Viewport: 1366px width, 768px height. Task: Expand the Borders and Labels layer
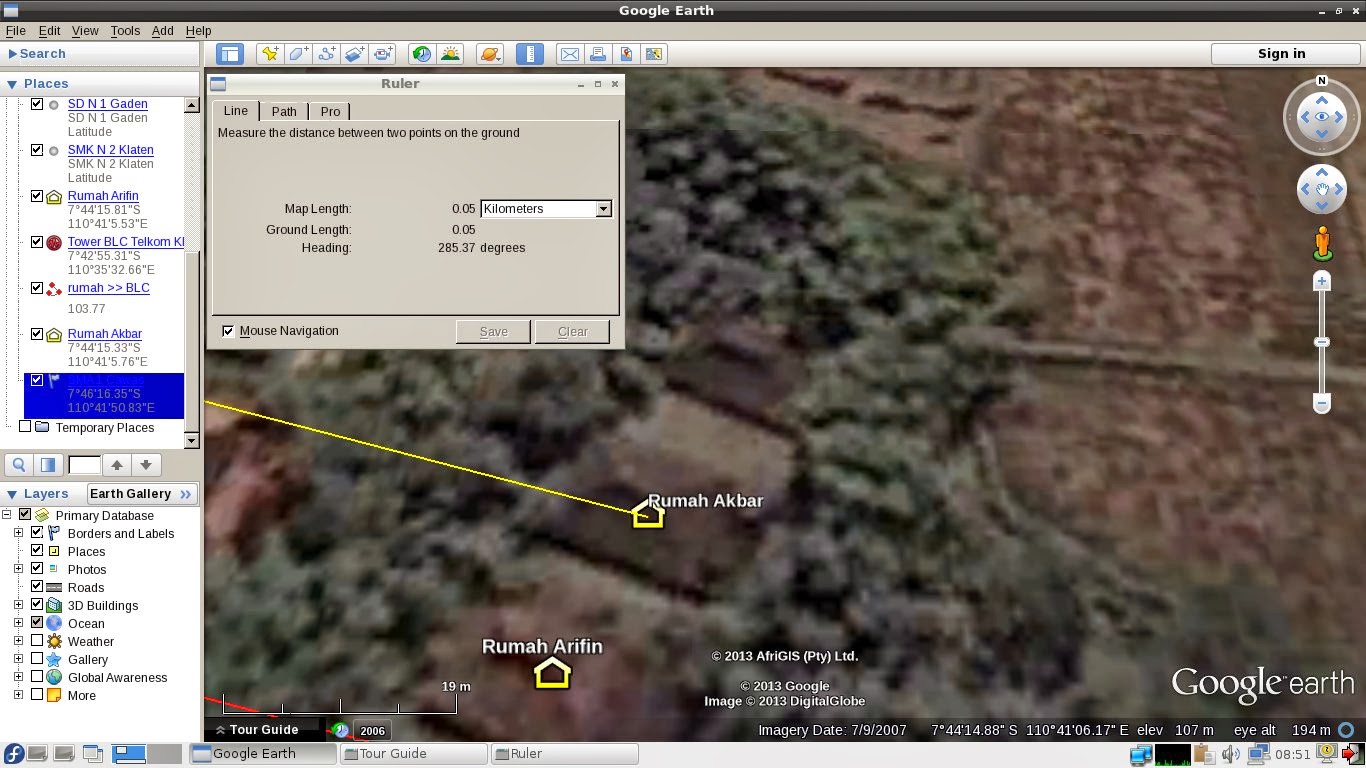18,533
